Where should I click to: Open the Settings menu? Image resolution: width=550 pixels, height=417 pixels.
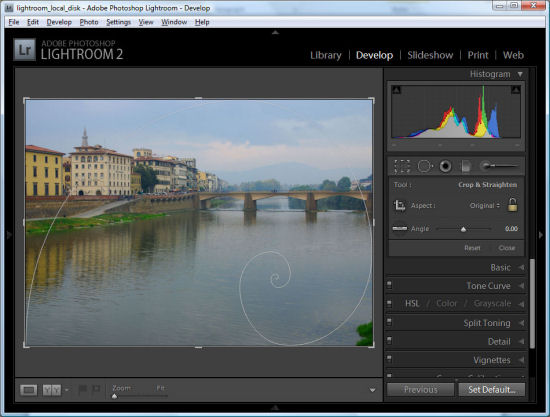(x=118, y=22)
